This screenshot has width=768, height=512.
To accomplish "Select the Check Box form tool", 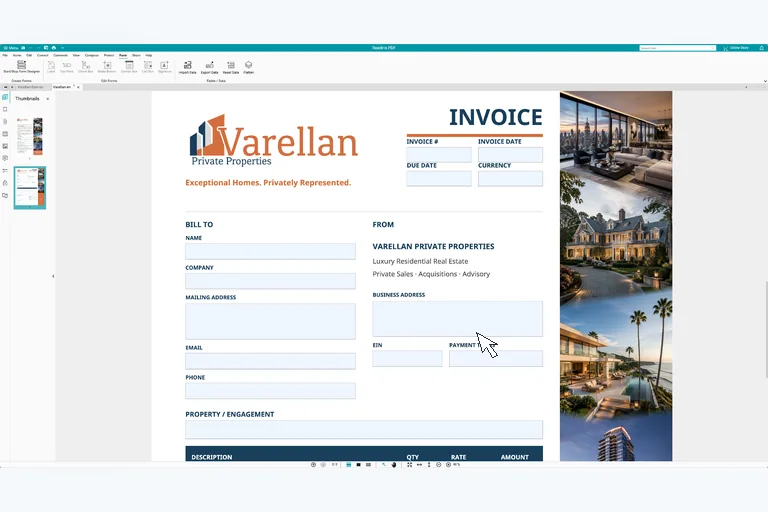I will 86,67.
